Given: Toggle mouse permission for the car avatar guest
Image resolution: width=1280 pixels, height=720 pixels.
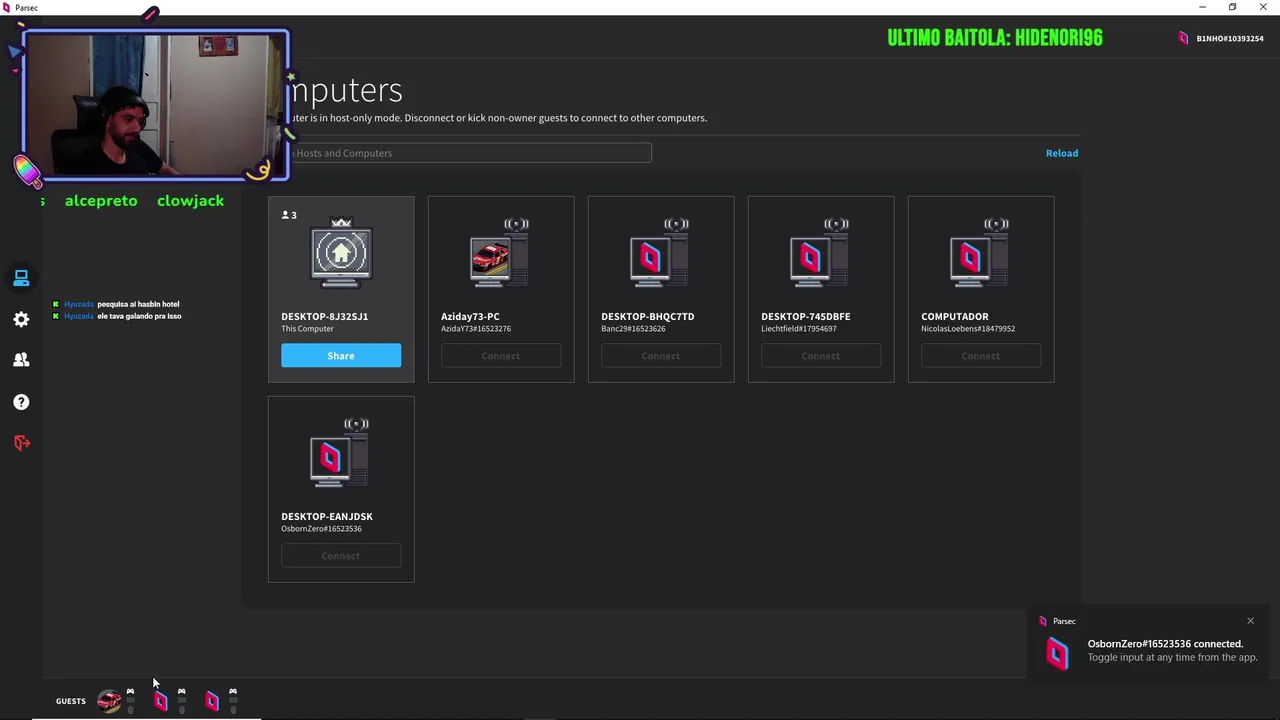Looking at the screenshot, I should tap(130, 710).
